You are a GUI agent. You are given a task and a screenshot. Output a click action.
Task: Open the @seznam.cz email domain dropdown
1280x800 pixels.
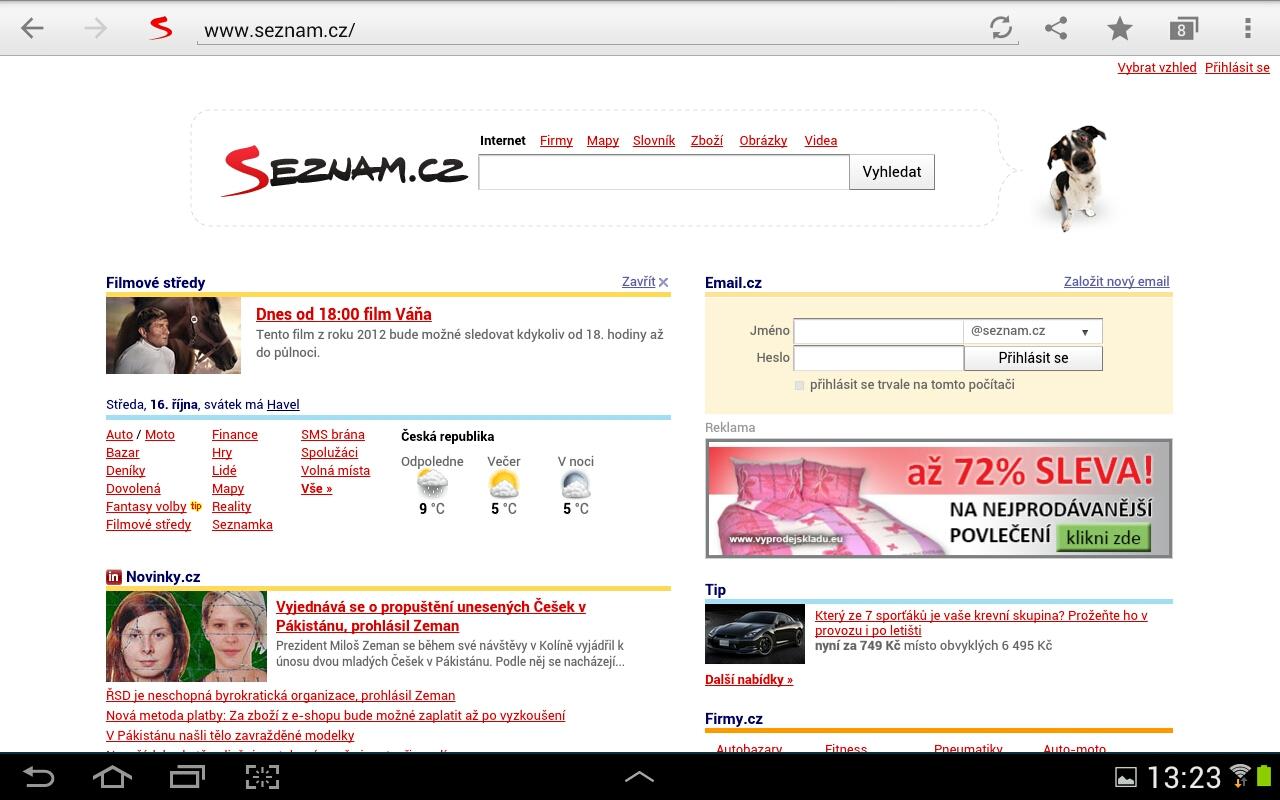(1033, 331)
